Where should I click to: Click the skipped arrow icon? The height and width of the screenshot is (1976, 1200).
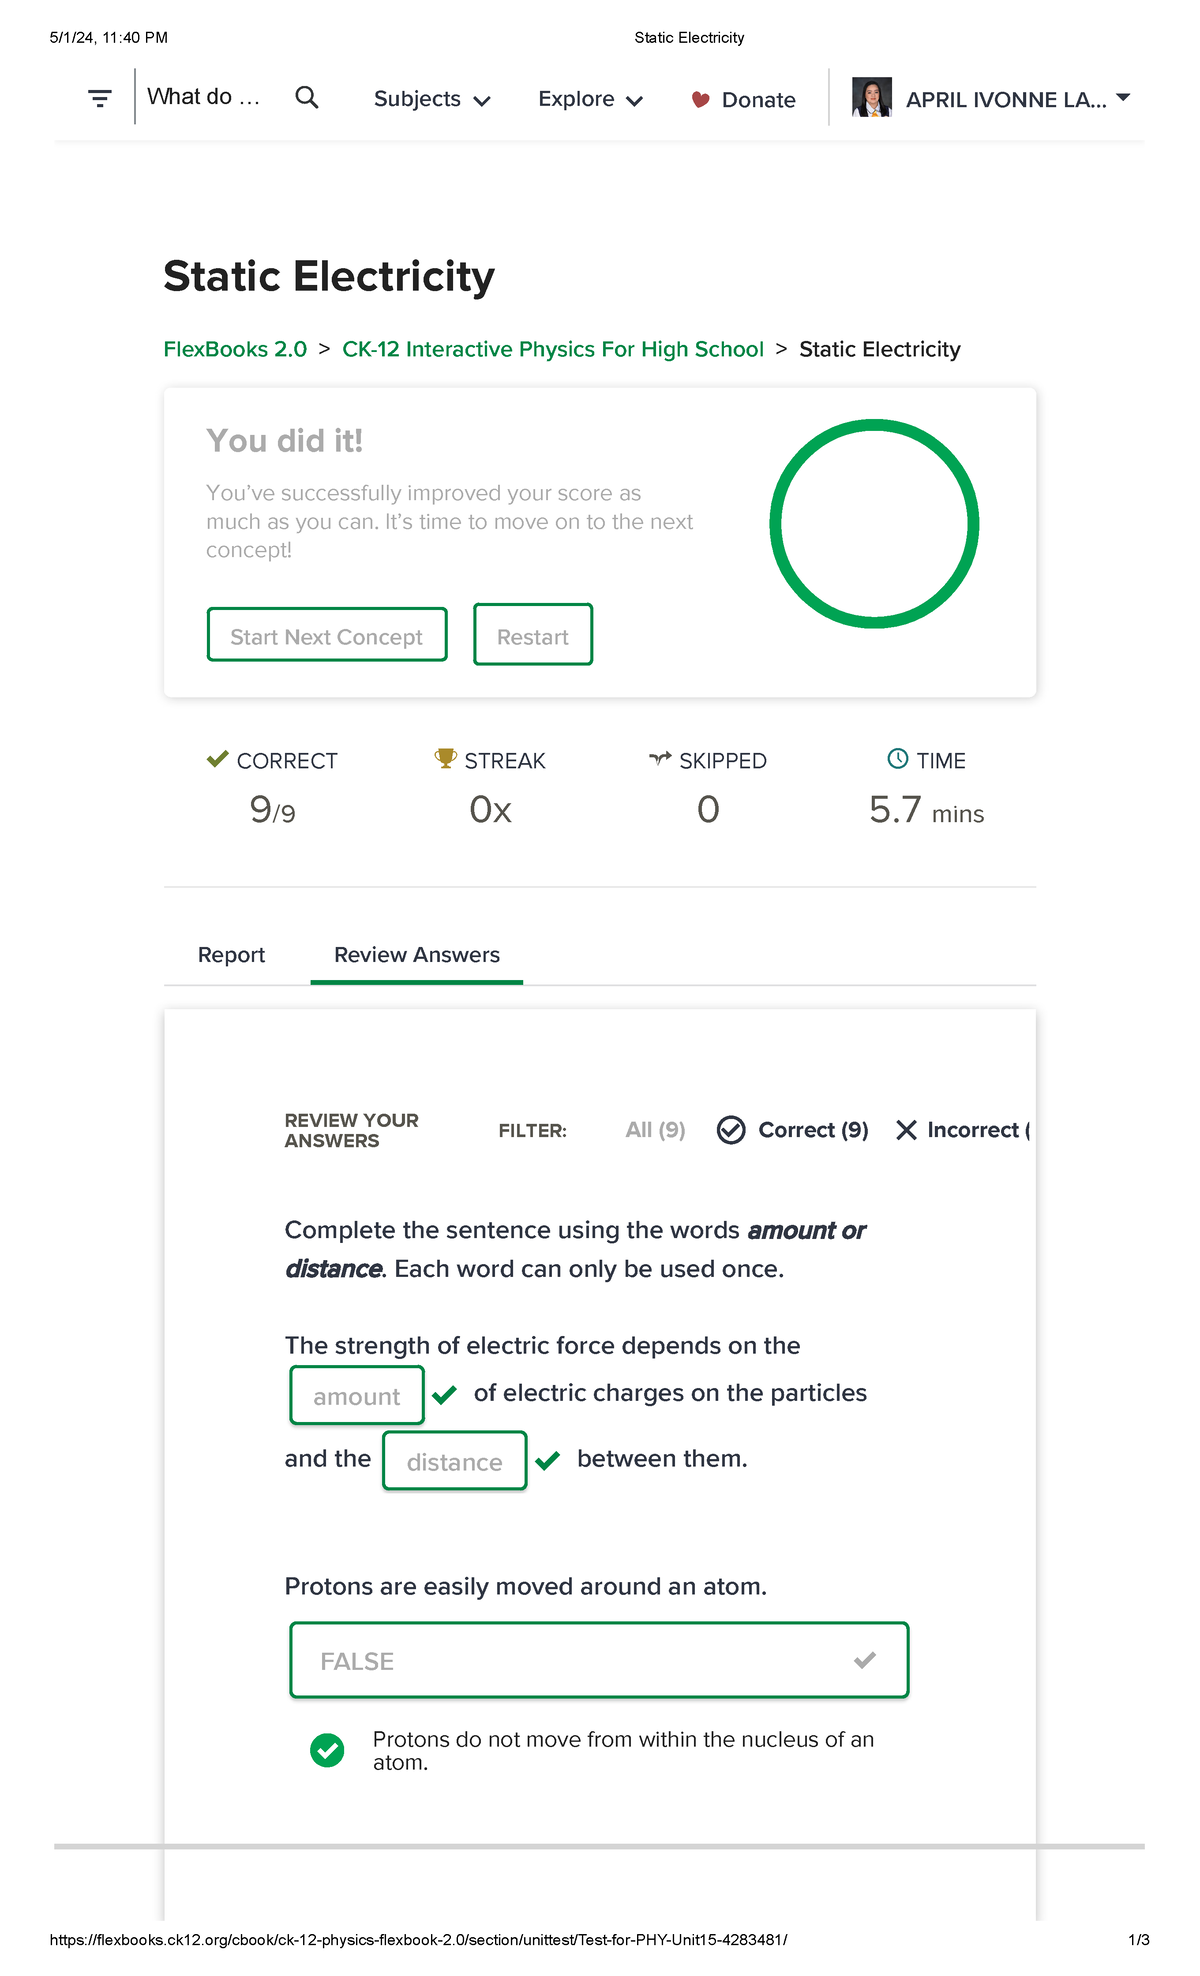[659, 759]
